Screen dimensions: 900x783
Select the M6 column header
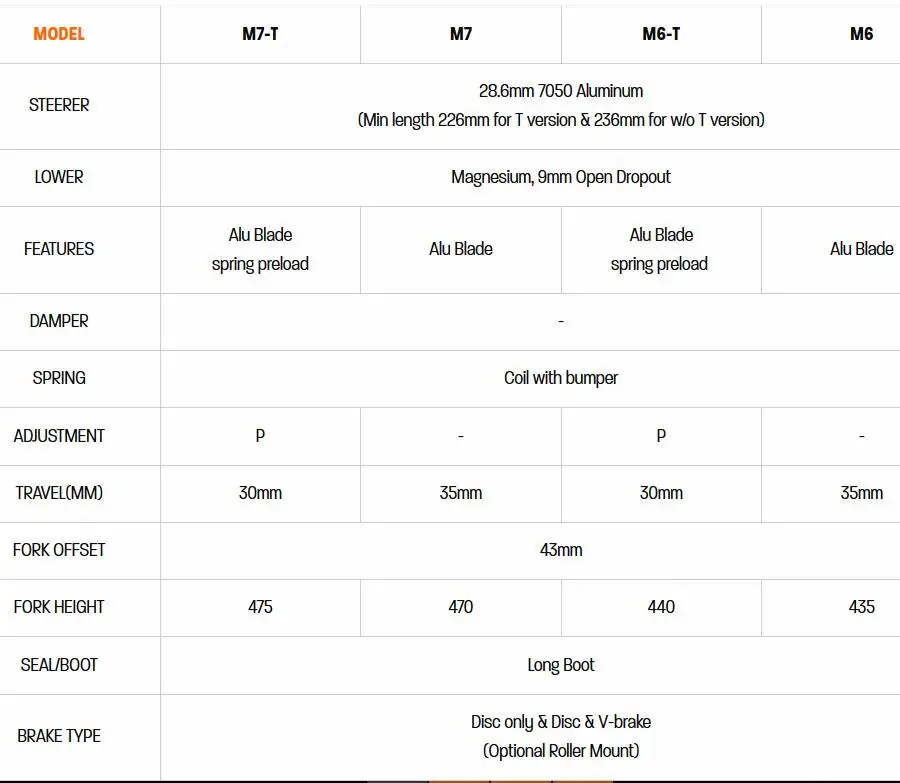coord(862,34)
